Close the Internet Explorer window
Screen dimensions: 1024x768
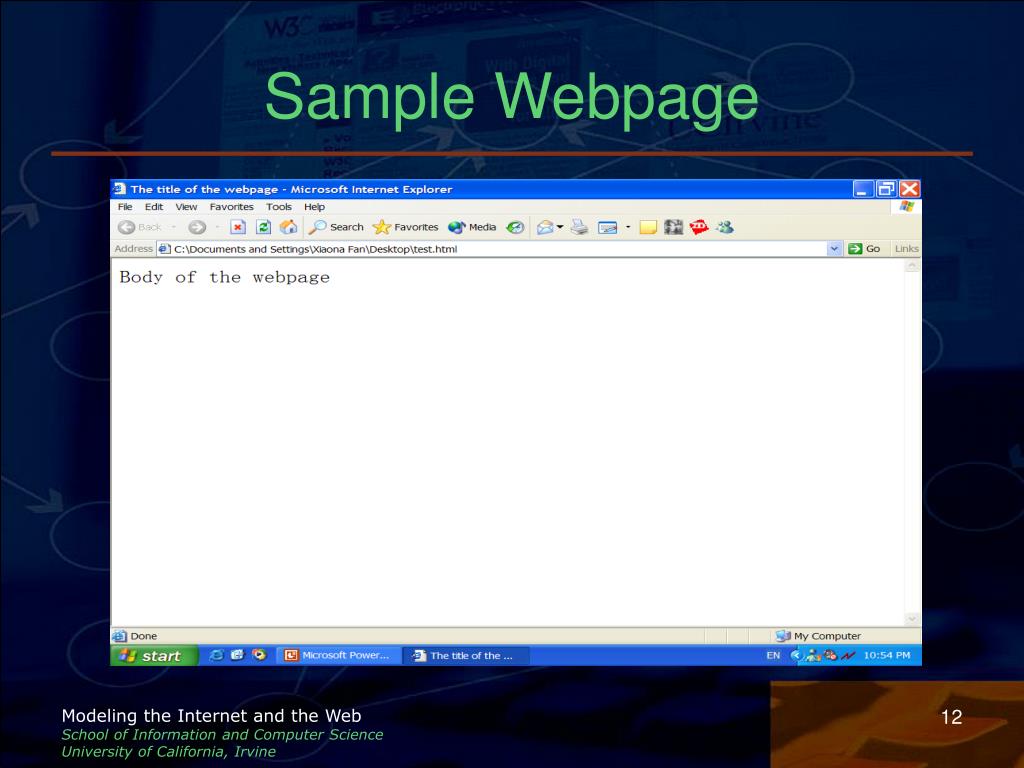point(910,189)
